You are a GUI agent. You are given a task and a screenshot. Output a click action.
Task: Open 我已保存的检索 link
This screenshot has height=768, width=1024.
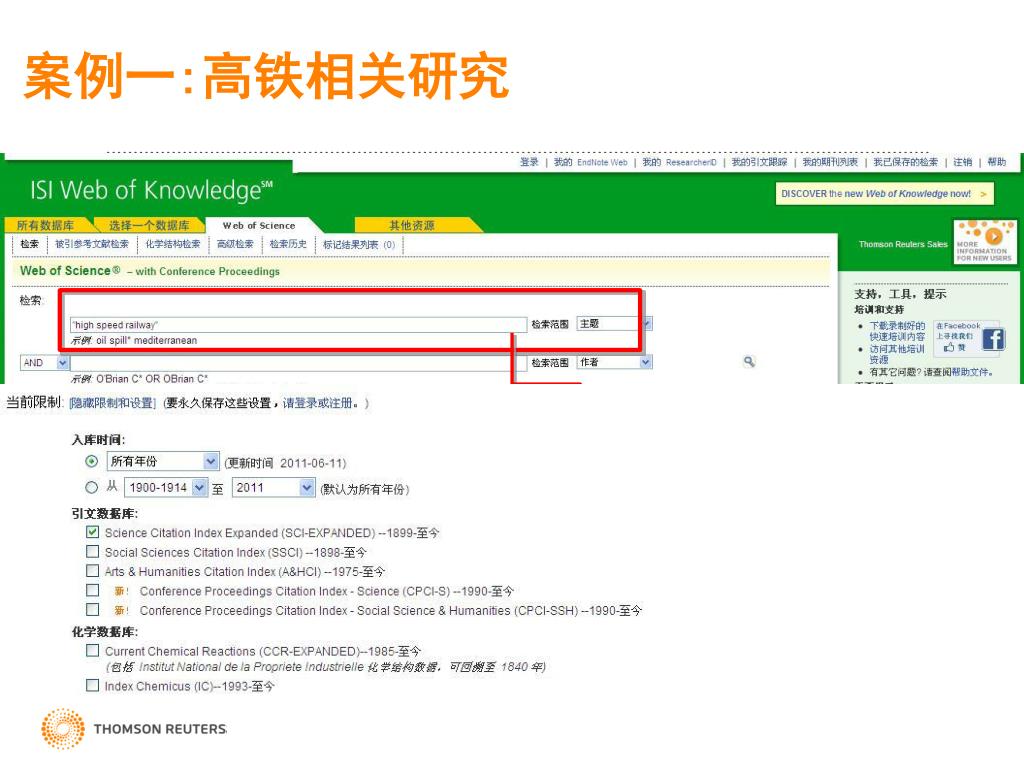coord(905,162)
